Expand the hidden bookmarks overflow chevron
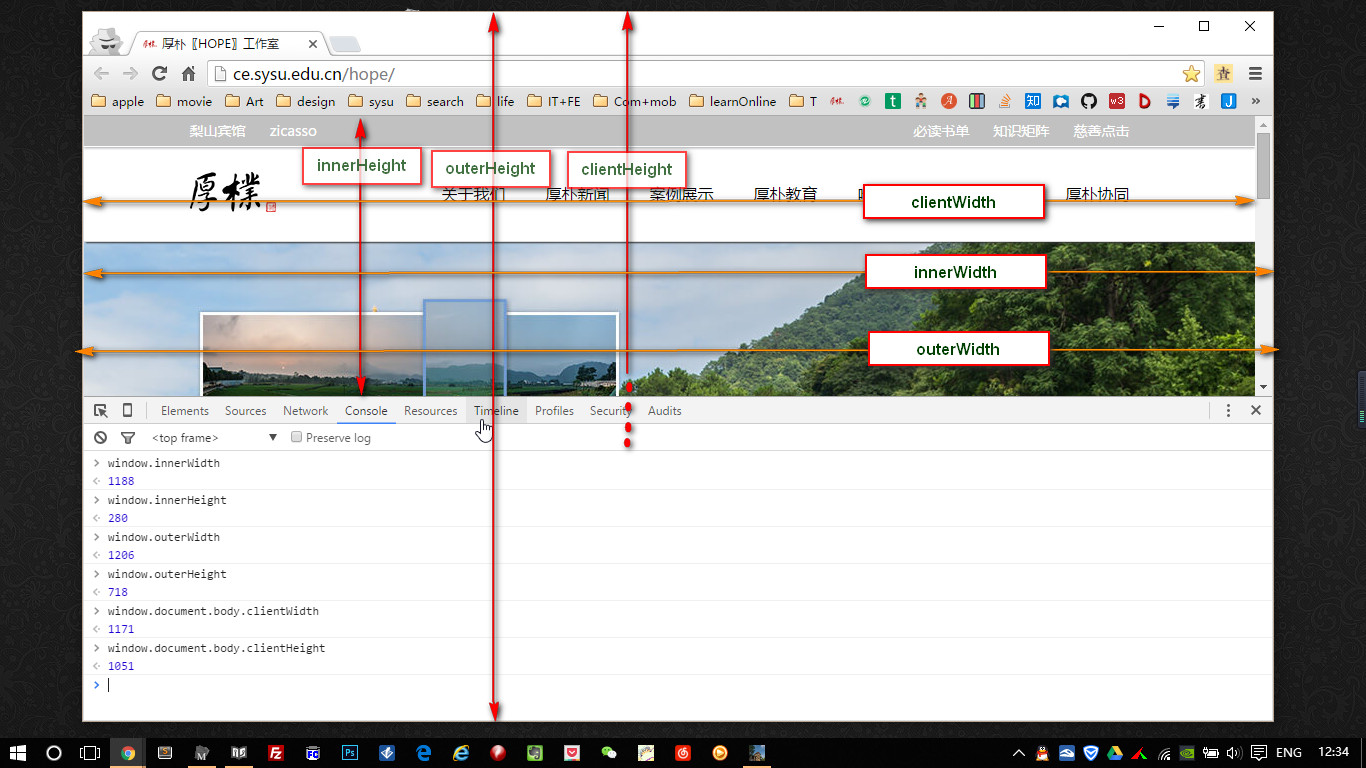The height and width of the screenshot is (768, 1366). 1256,101
